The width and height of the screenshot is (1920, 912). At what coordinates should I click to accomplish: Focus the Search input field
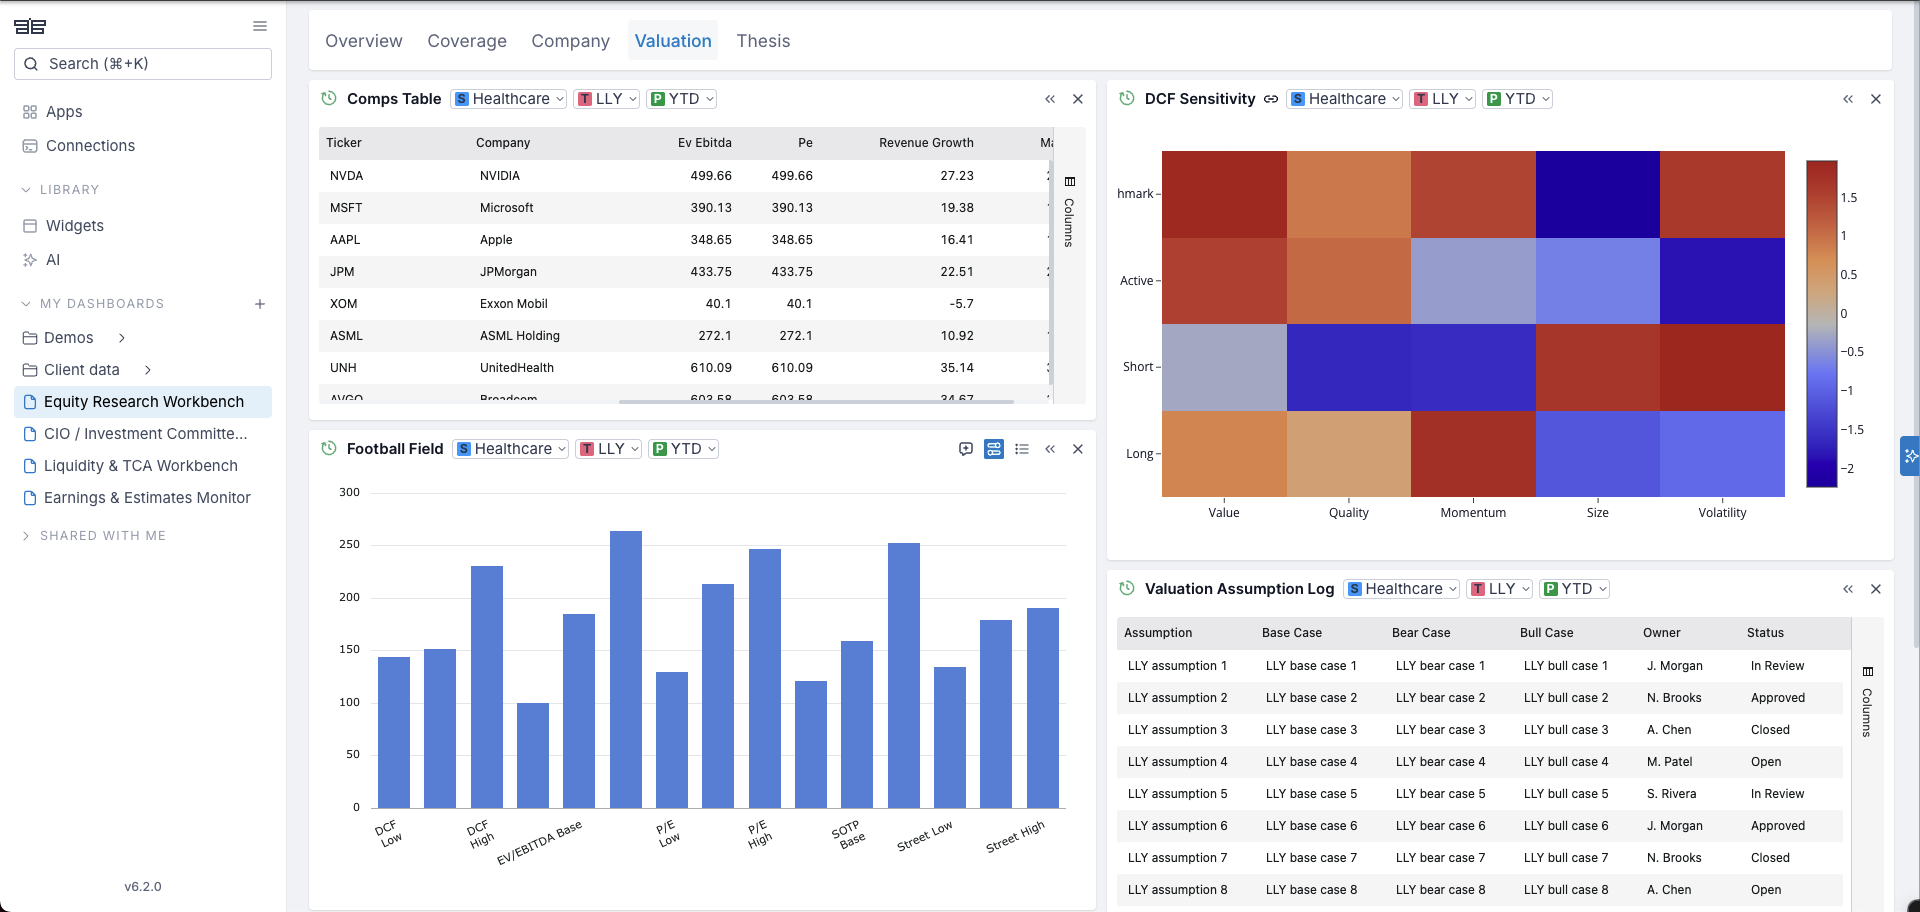point(143,64)
